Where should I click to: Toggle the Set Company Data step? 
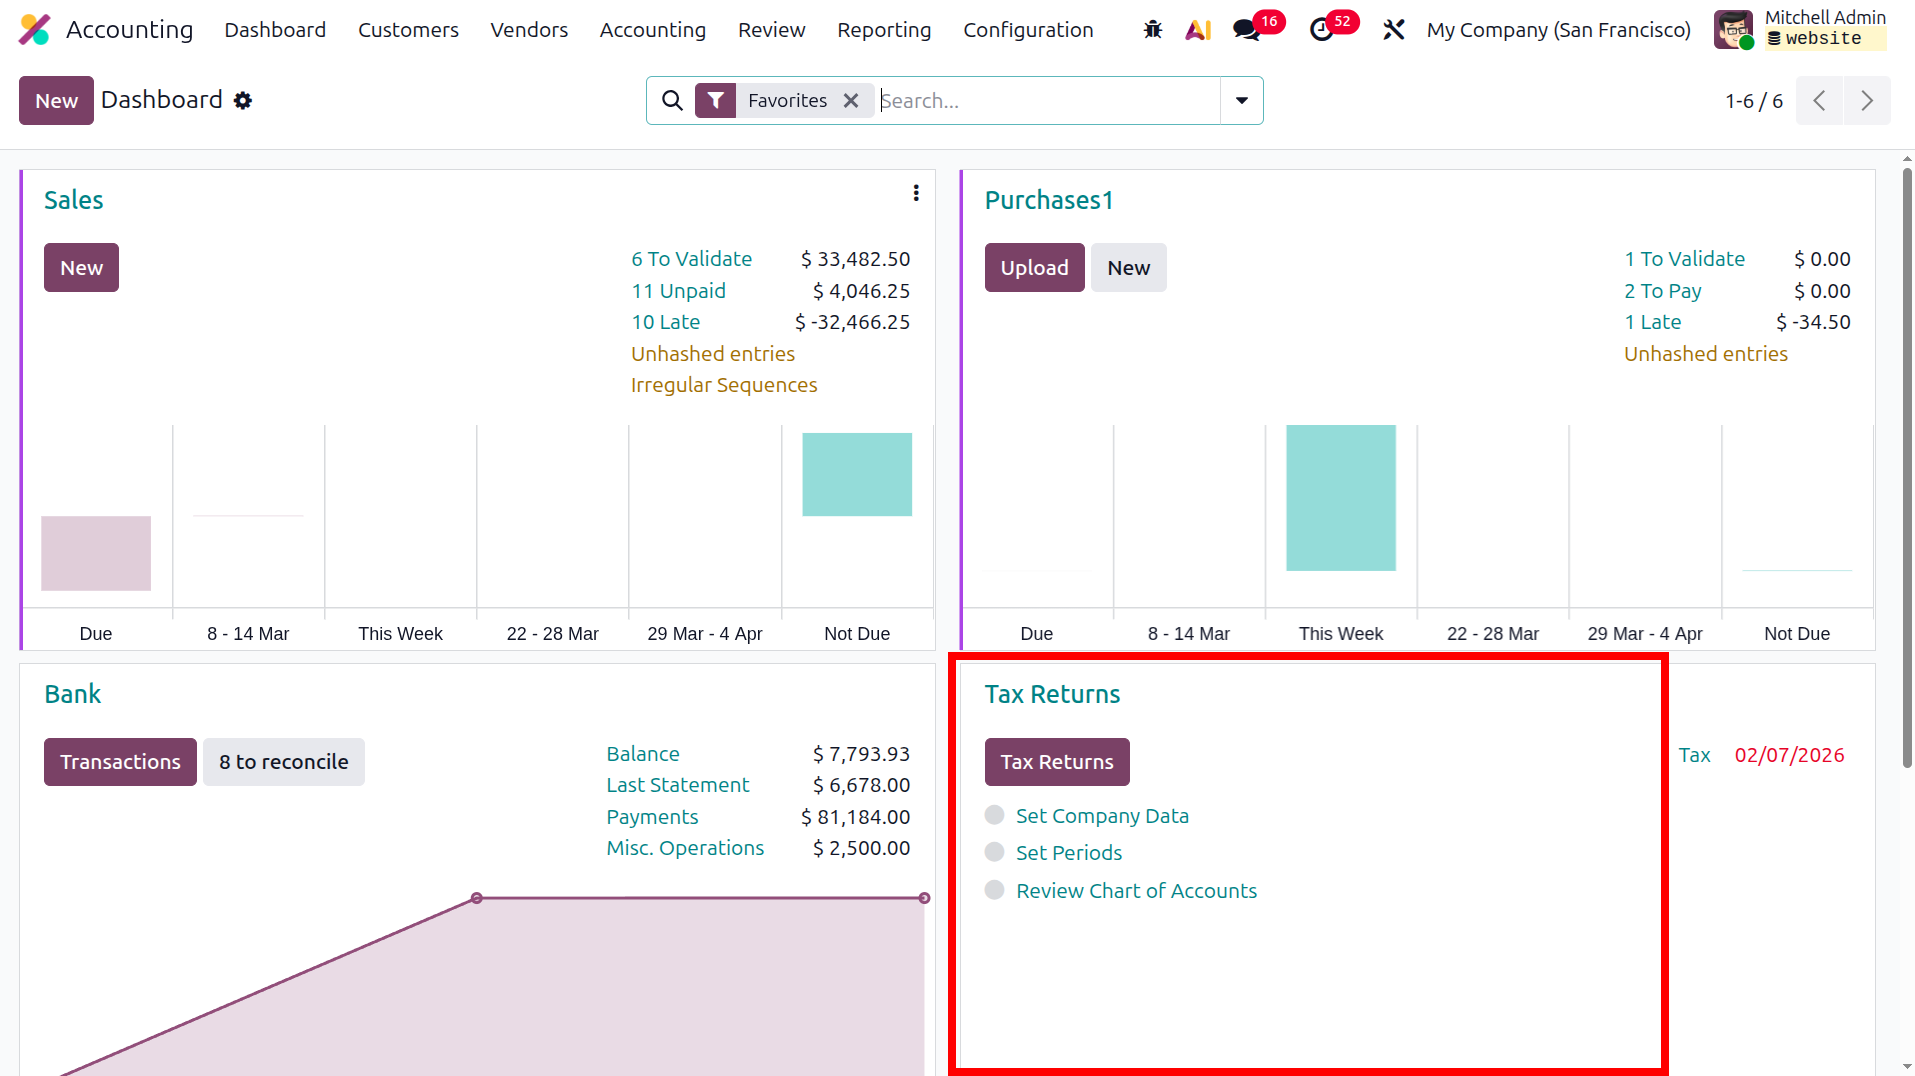pos(994,815)
